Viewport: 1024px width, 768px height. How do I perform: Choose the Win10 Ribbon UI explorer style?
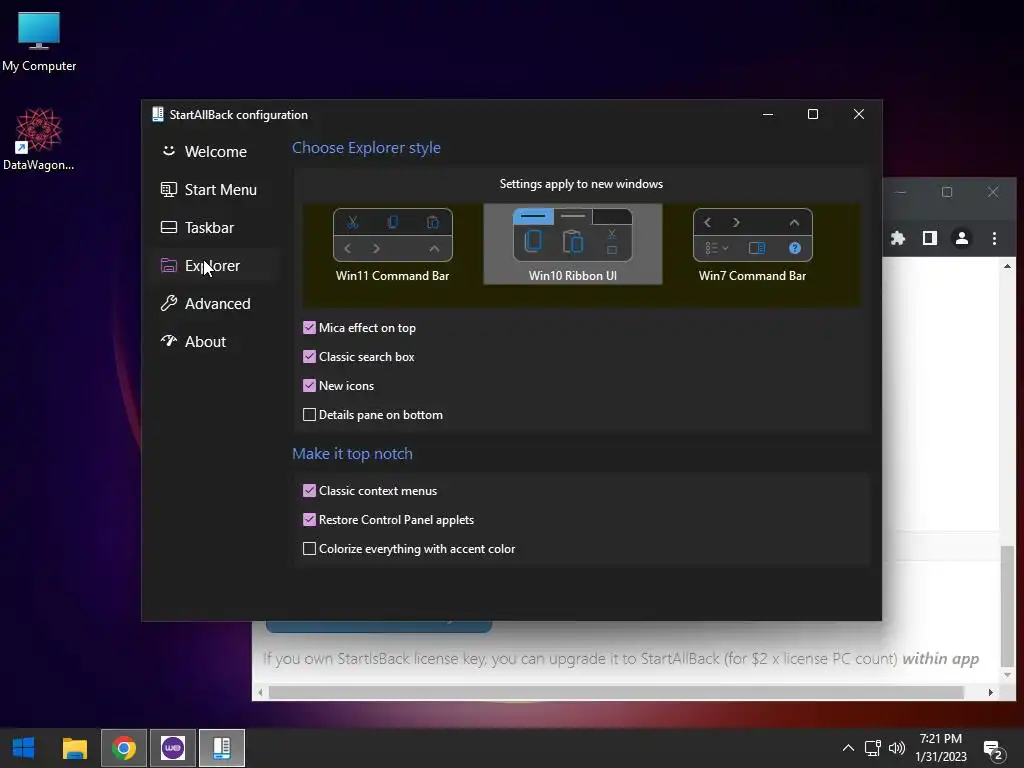pos(572,244)
